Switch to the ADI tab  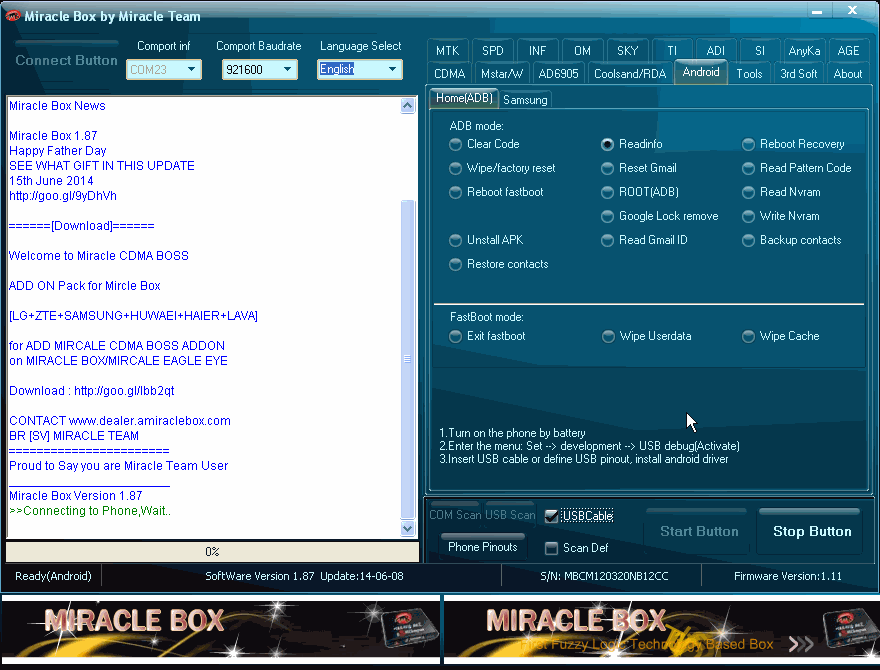716,51
